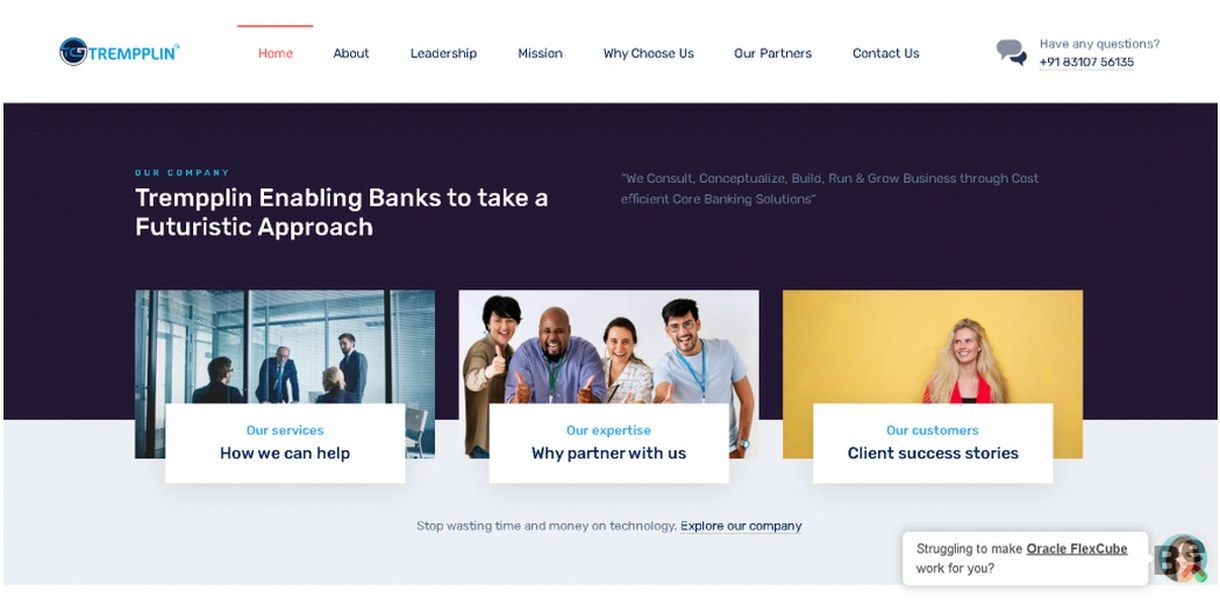Select Why Choose Us in navigation

tap(648, 54)
